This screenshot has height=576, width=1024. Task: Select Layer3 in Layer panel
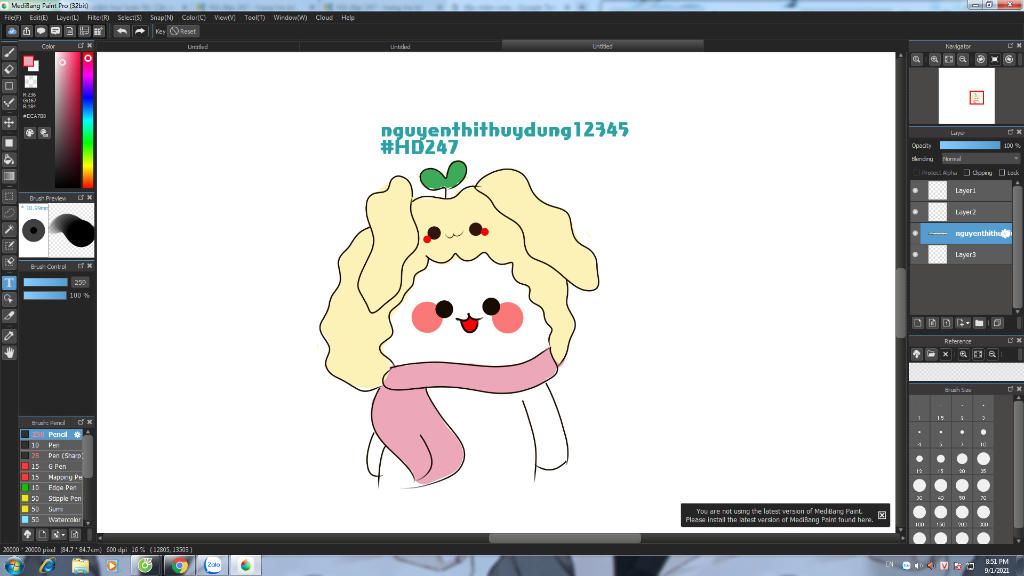[x=967, y=255]
